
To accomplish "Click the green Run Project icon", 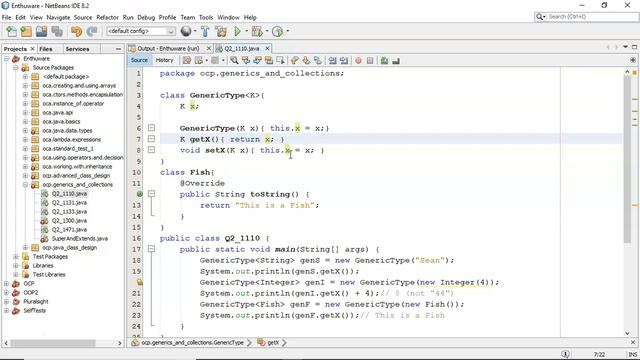I will pos(238,31).
